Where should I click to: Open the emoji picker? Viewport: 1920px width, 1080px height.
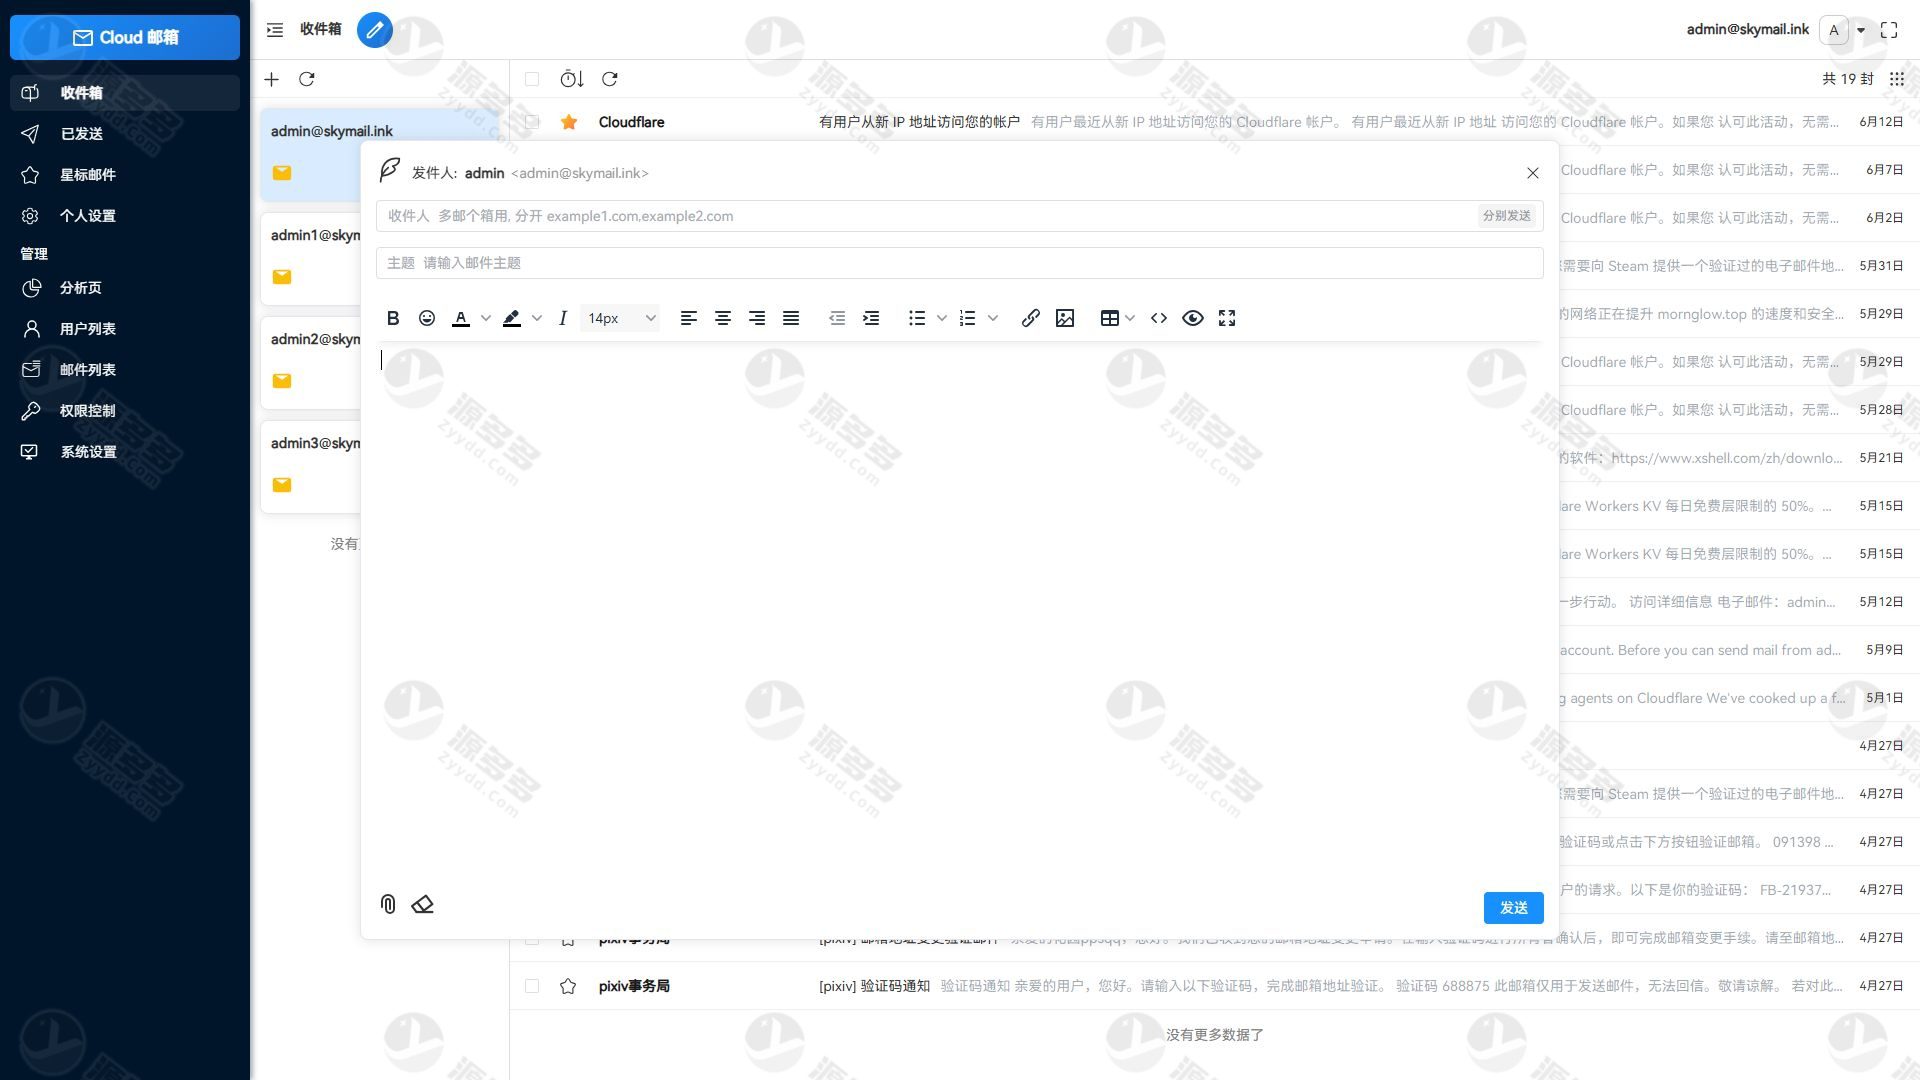point(427,318)
